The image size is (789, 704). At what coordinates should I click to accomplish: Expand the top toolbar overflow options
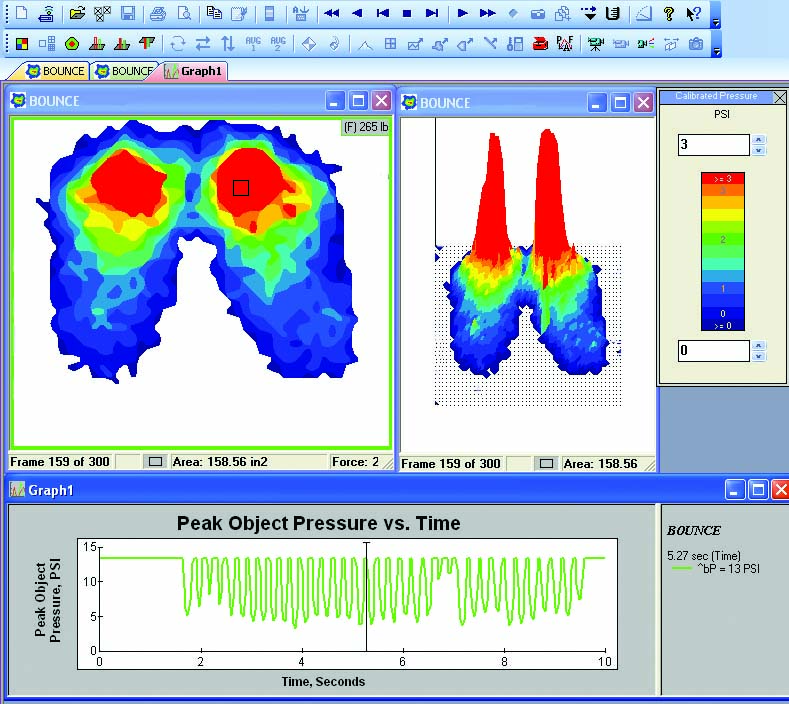coord(716,18)
